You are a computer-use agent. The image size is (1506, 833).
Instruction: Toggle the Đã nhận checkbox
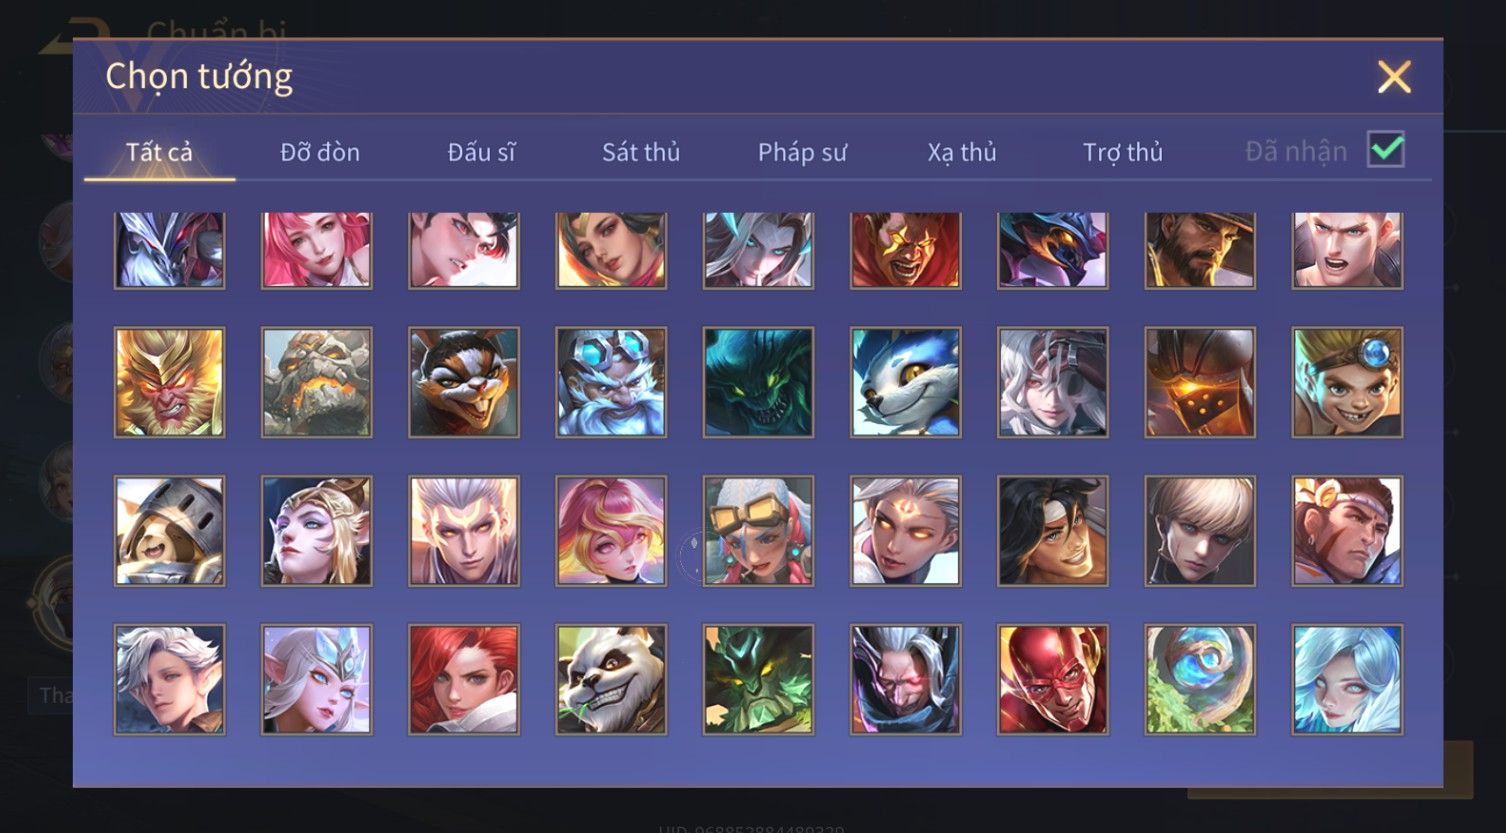tap(1386, 150)
